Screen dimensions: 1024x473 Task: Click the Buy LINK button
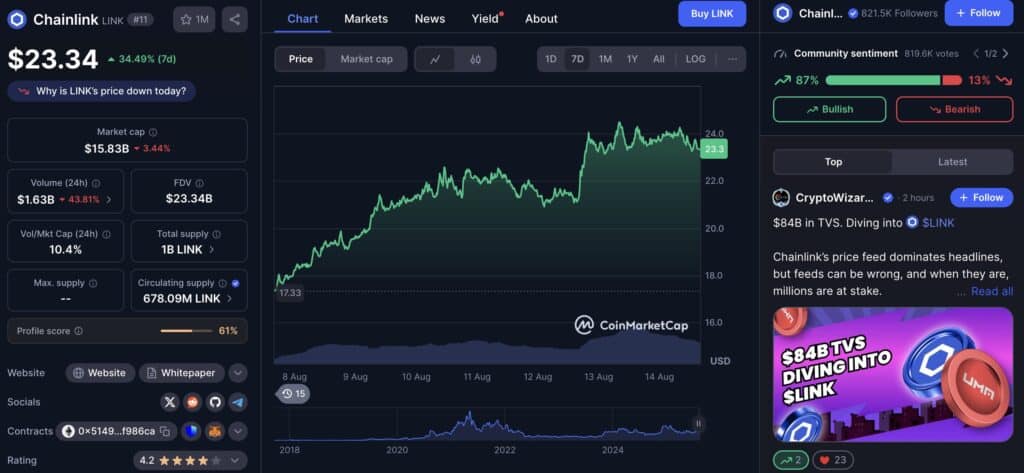712,14
